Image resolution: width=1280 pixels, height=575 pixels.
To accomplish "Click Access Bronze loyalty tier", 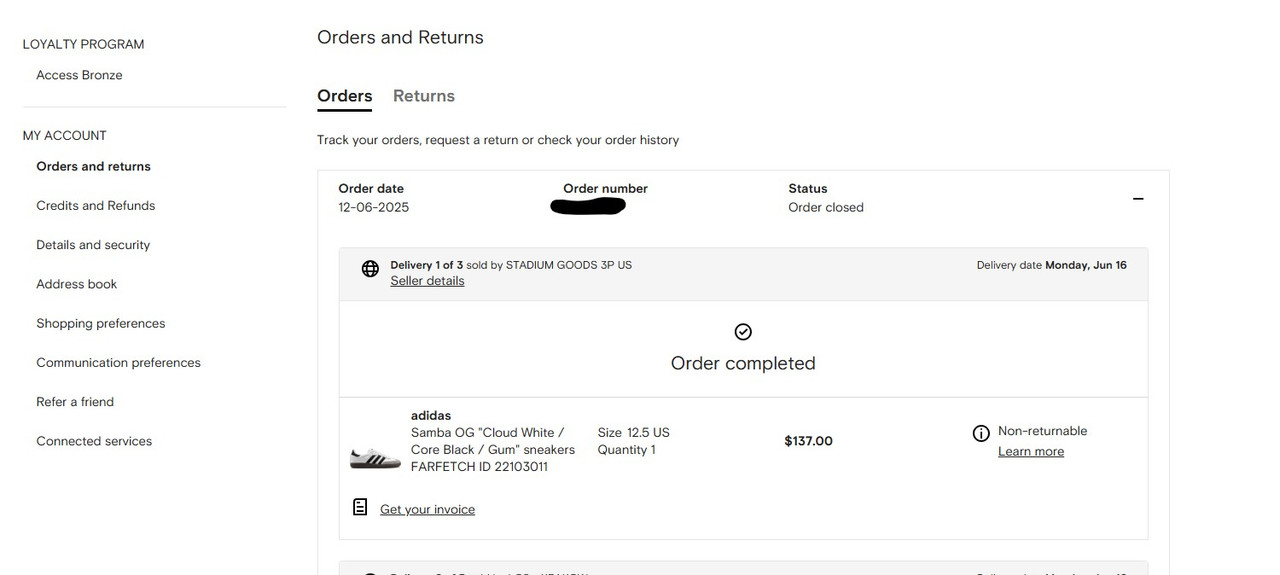I will pyautogui.click(x=79, y=75).
